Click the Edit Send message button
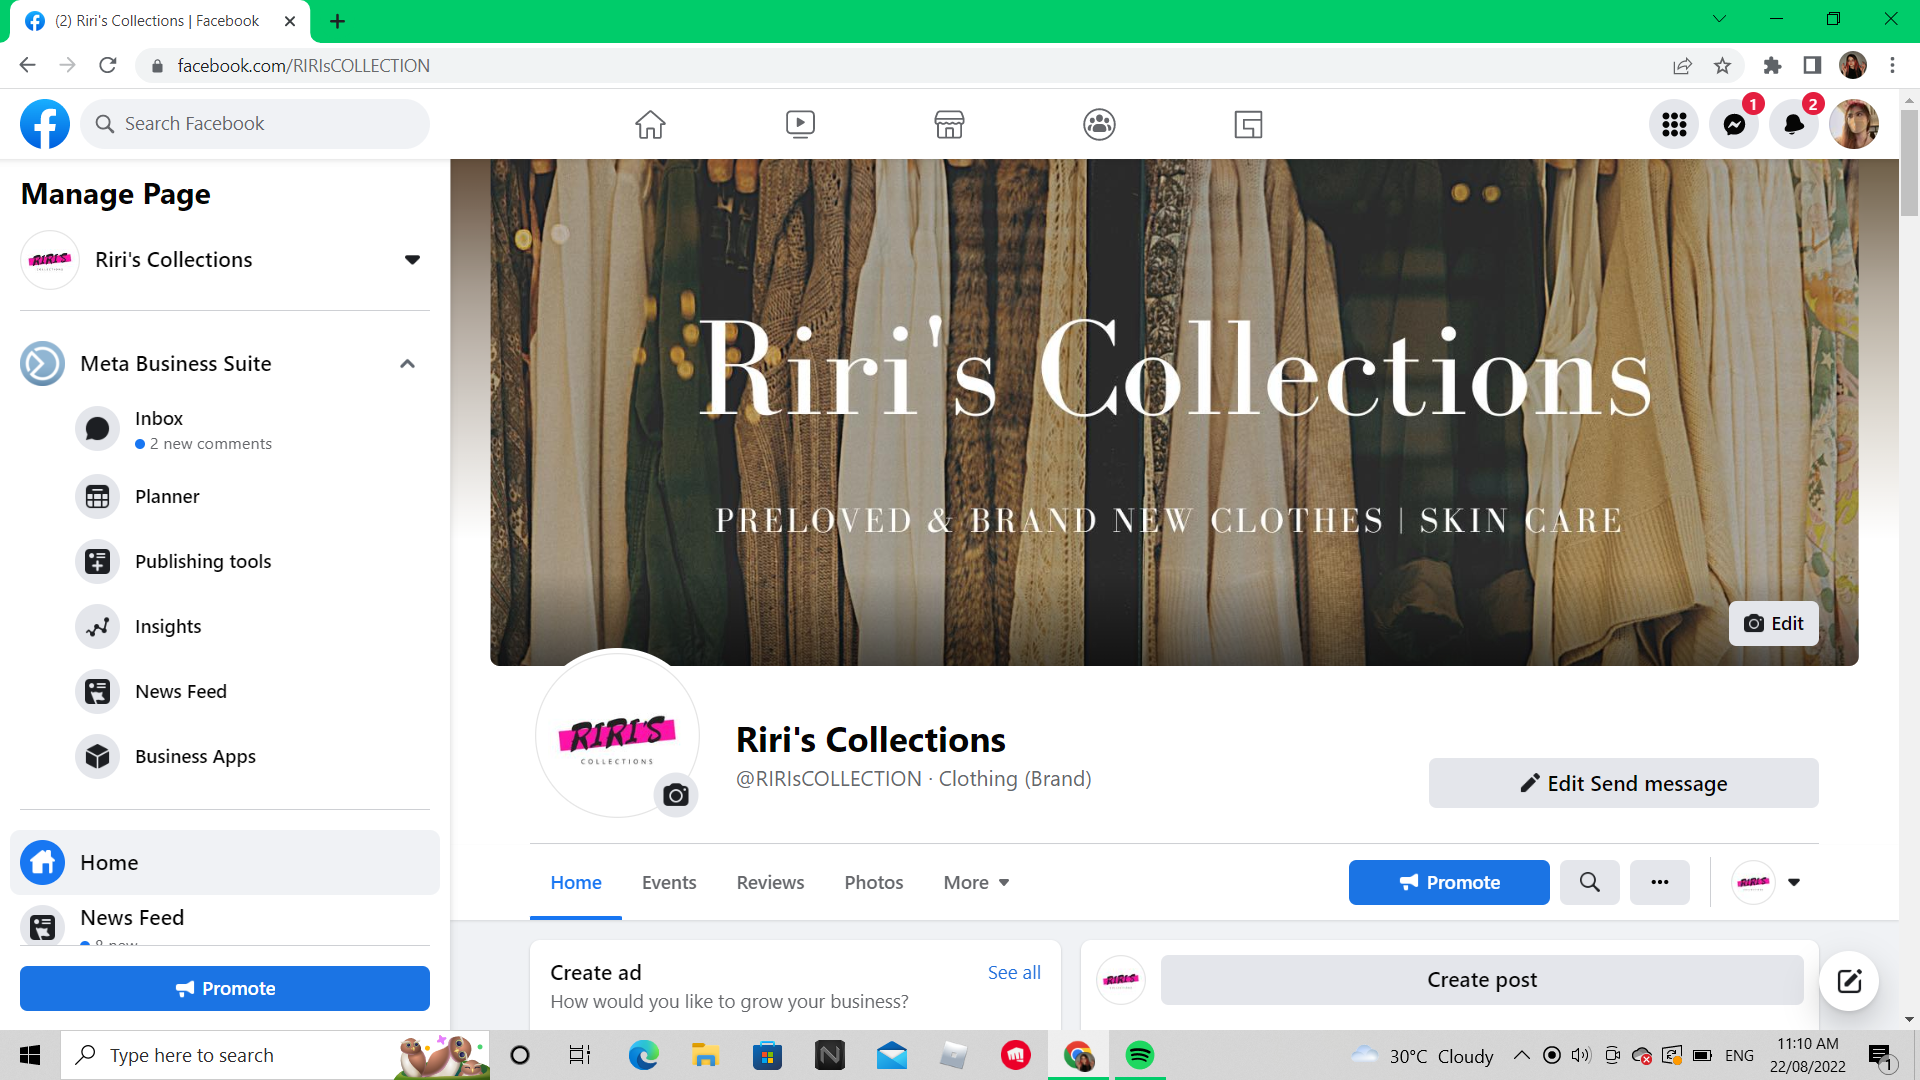 click(x=1623, y=783)
